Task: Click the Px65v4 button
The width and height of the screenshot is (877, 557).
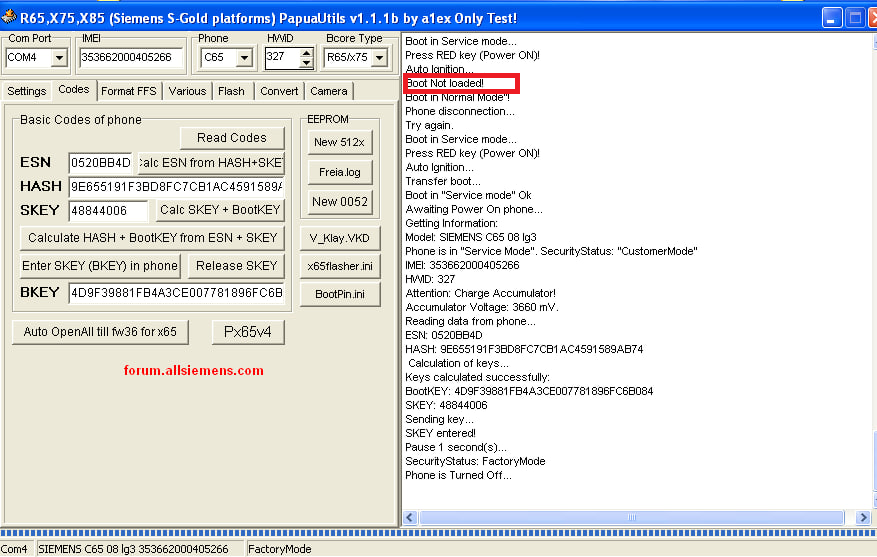Action: coord(248,332)
